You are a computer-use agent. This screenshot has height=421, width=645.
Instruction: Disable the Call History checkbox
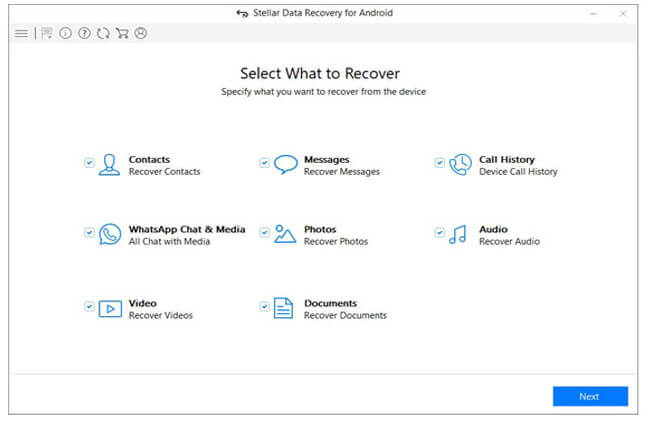[x=439, y=162]
